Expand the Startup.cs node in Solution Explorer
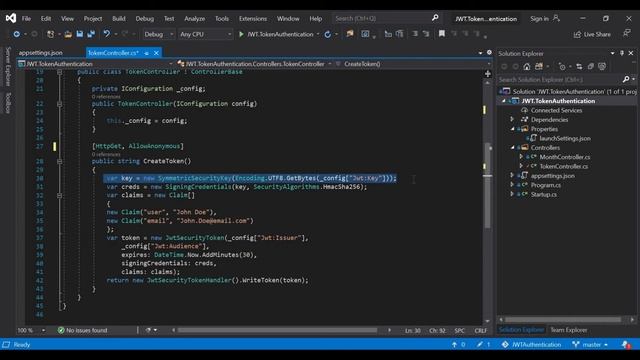 click(x=512, y=194)
